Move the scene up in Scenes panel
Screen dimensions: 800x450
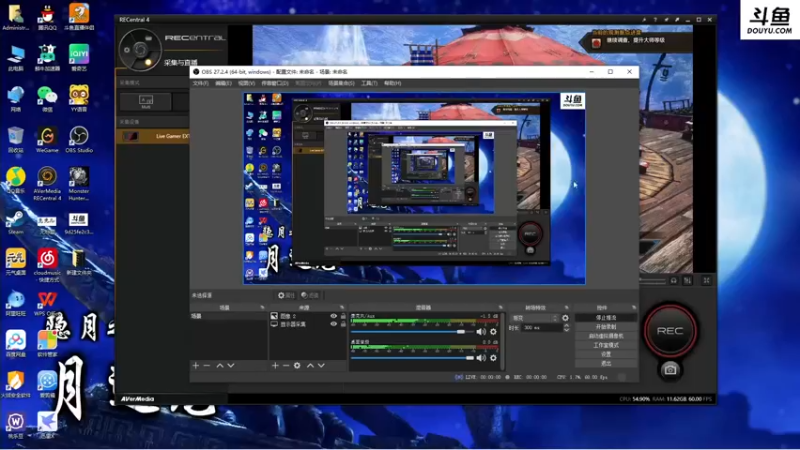click(x=220, y=365)
